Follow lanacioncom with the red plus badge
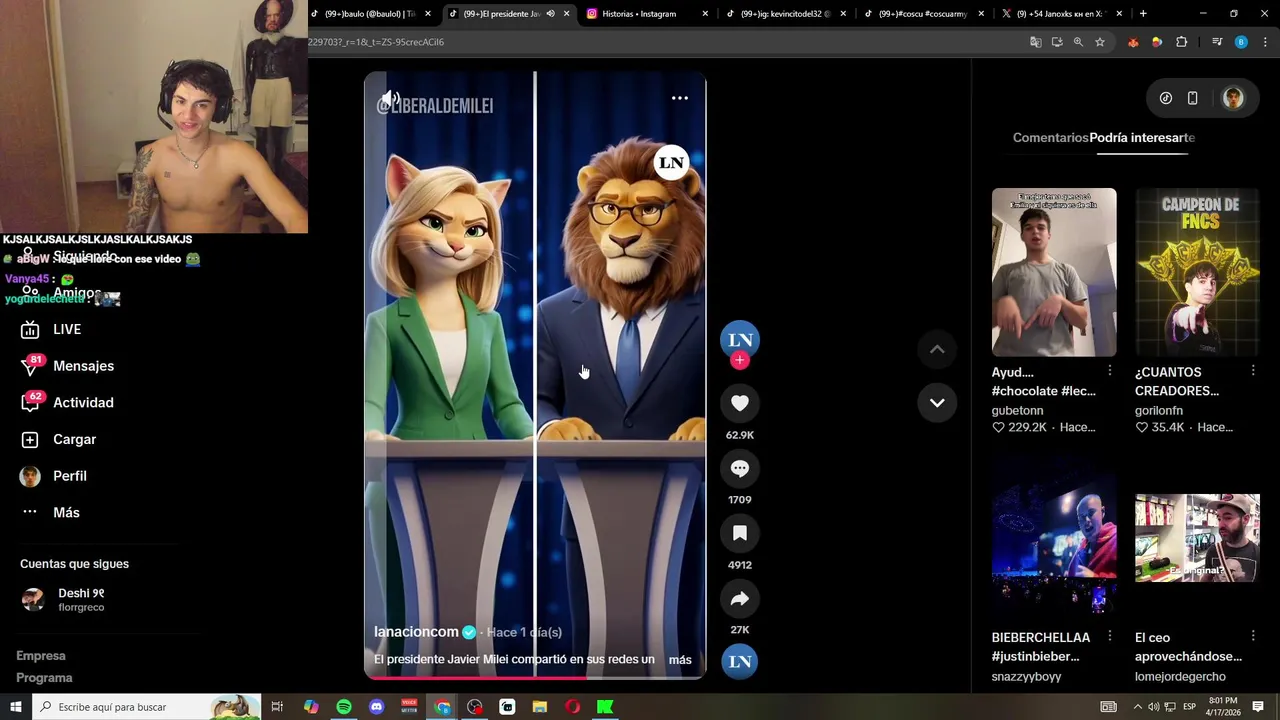1280x720 pixels. 740,360
